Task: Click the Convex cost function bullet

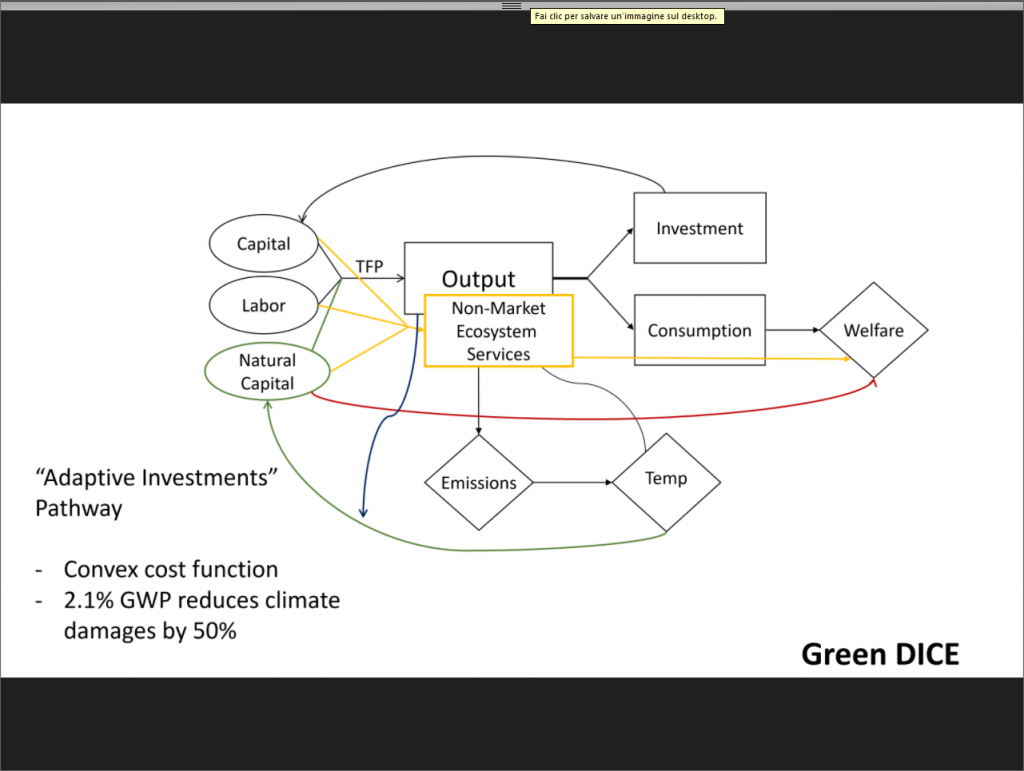Action: pos(170,569)
